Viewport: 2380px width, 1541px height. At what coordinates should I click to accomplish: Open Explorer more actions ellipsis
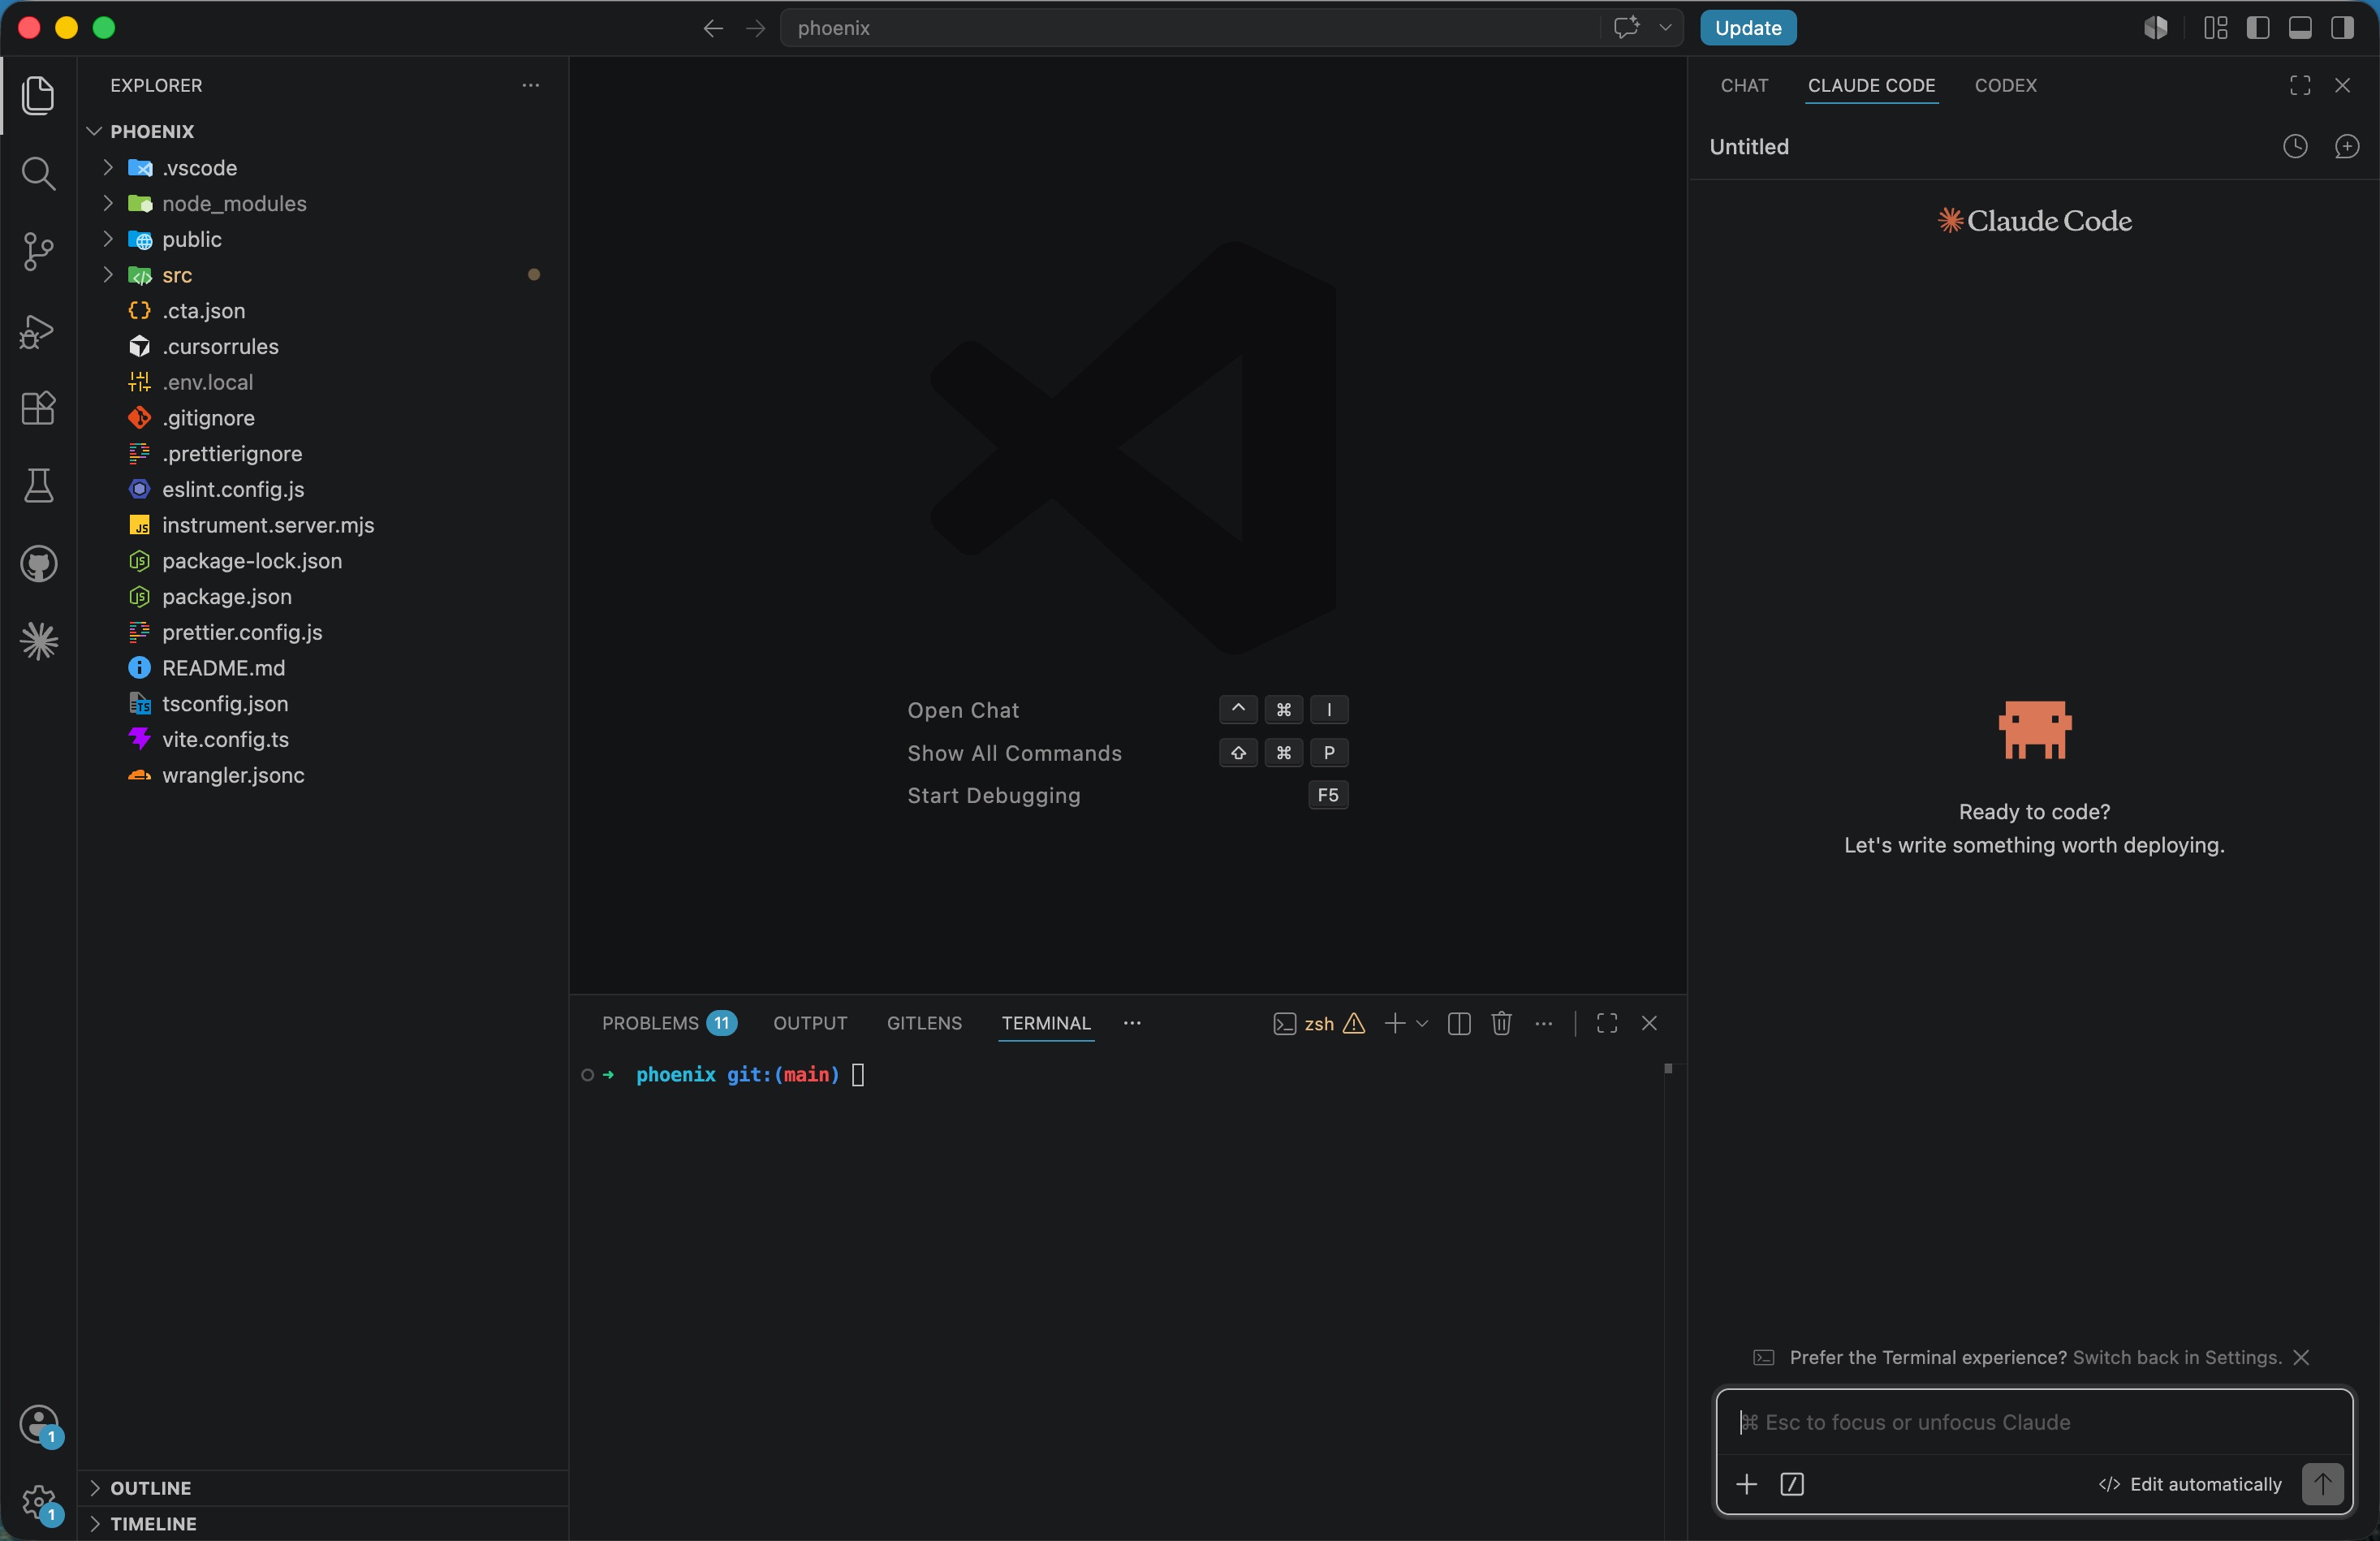pos(530,85)
